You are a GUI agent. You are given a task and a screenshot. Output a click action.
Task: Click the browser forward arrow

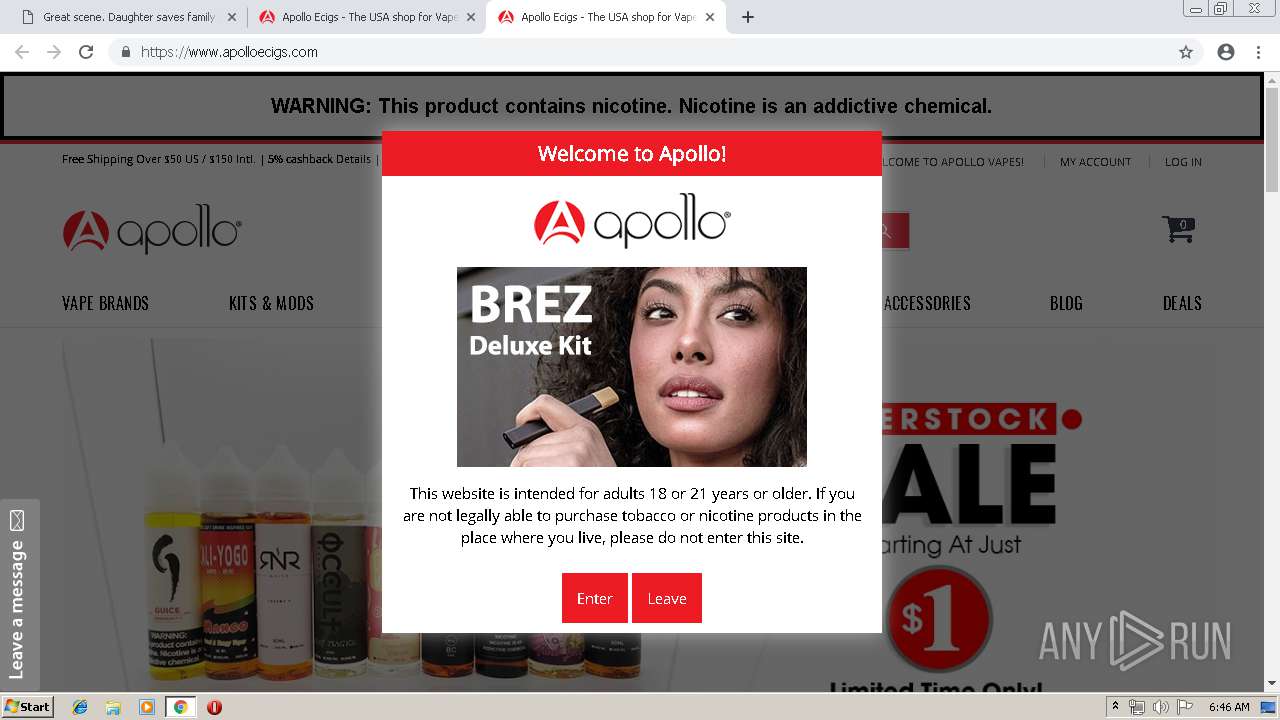pyautogui.click(x=54, y=52)
